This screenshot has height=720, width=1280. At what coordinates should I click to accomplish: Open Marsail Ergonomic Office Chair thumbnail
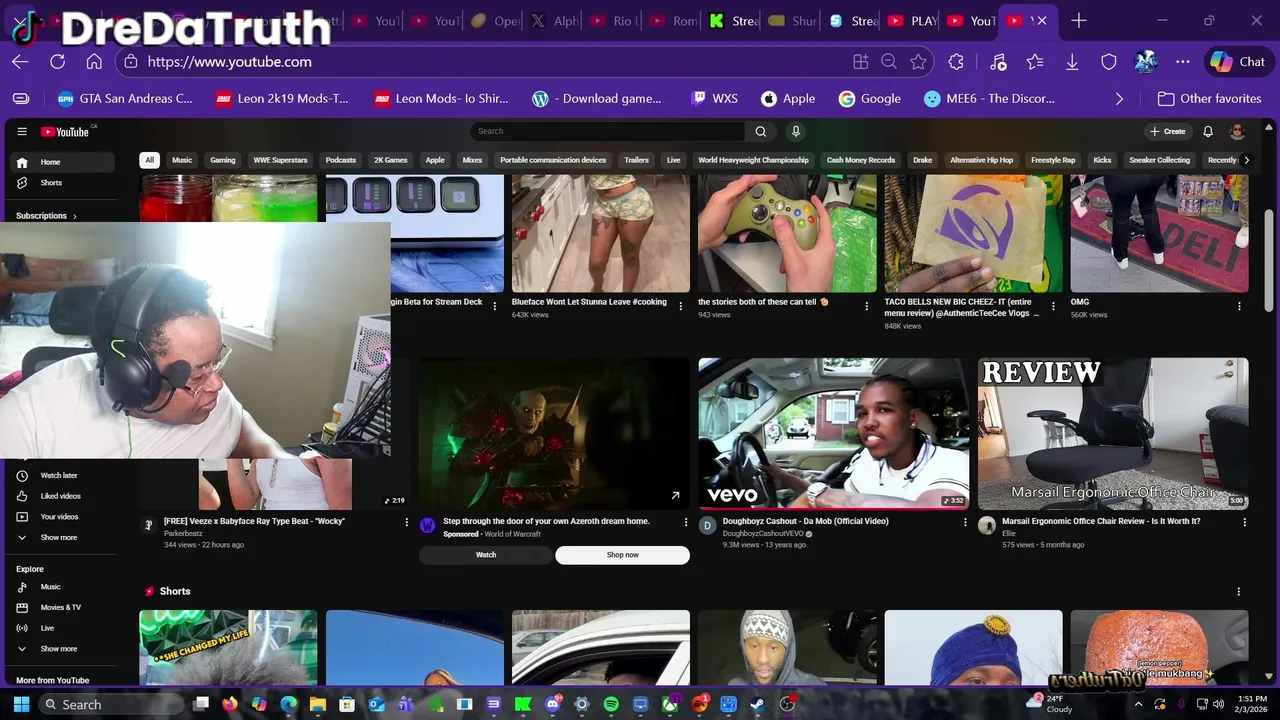point(1113,434)
